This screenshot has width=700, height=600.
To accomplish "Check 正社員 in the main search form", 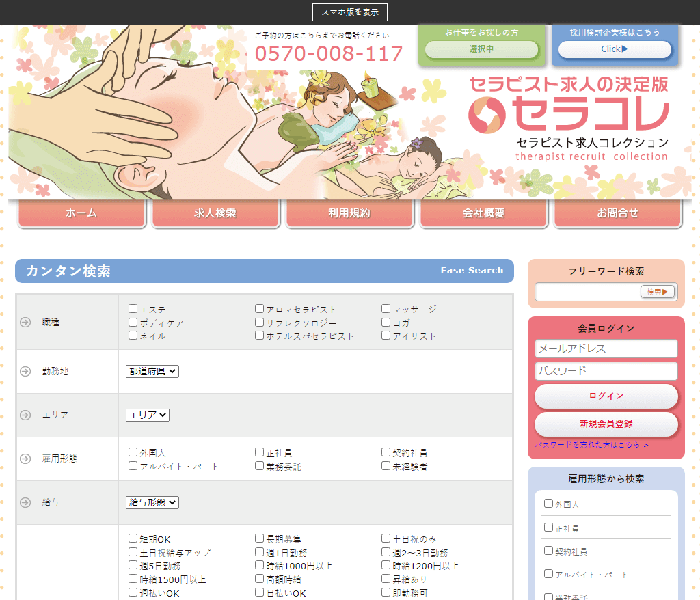I will pos(259,452).
